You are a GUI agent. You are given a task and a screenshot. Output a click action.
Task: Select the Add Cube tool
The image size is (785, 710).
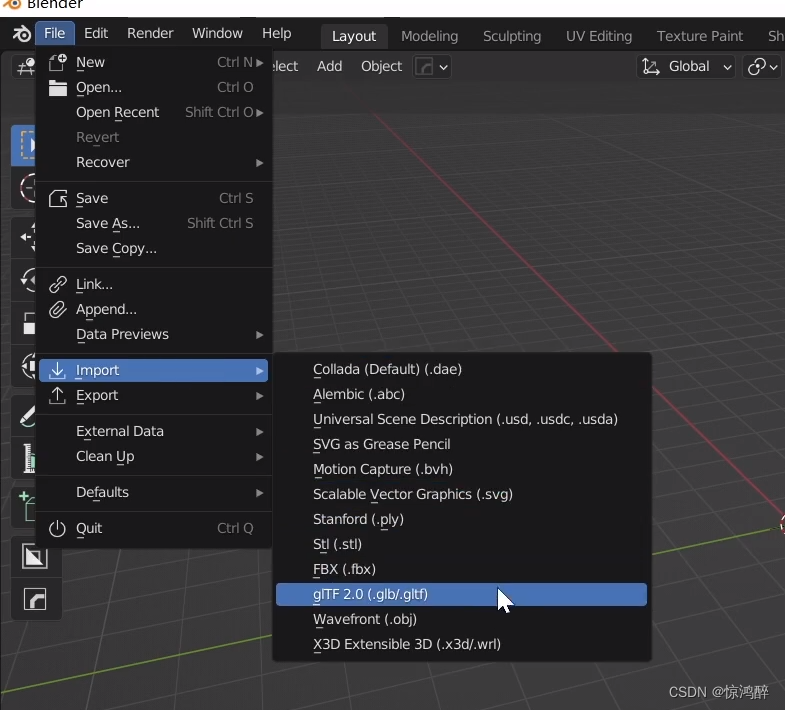[25, 507]
